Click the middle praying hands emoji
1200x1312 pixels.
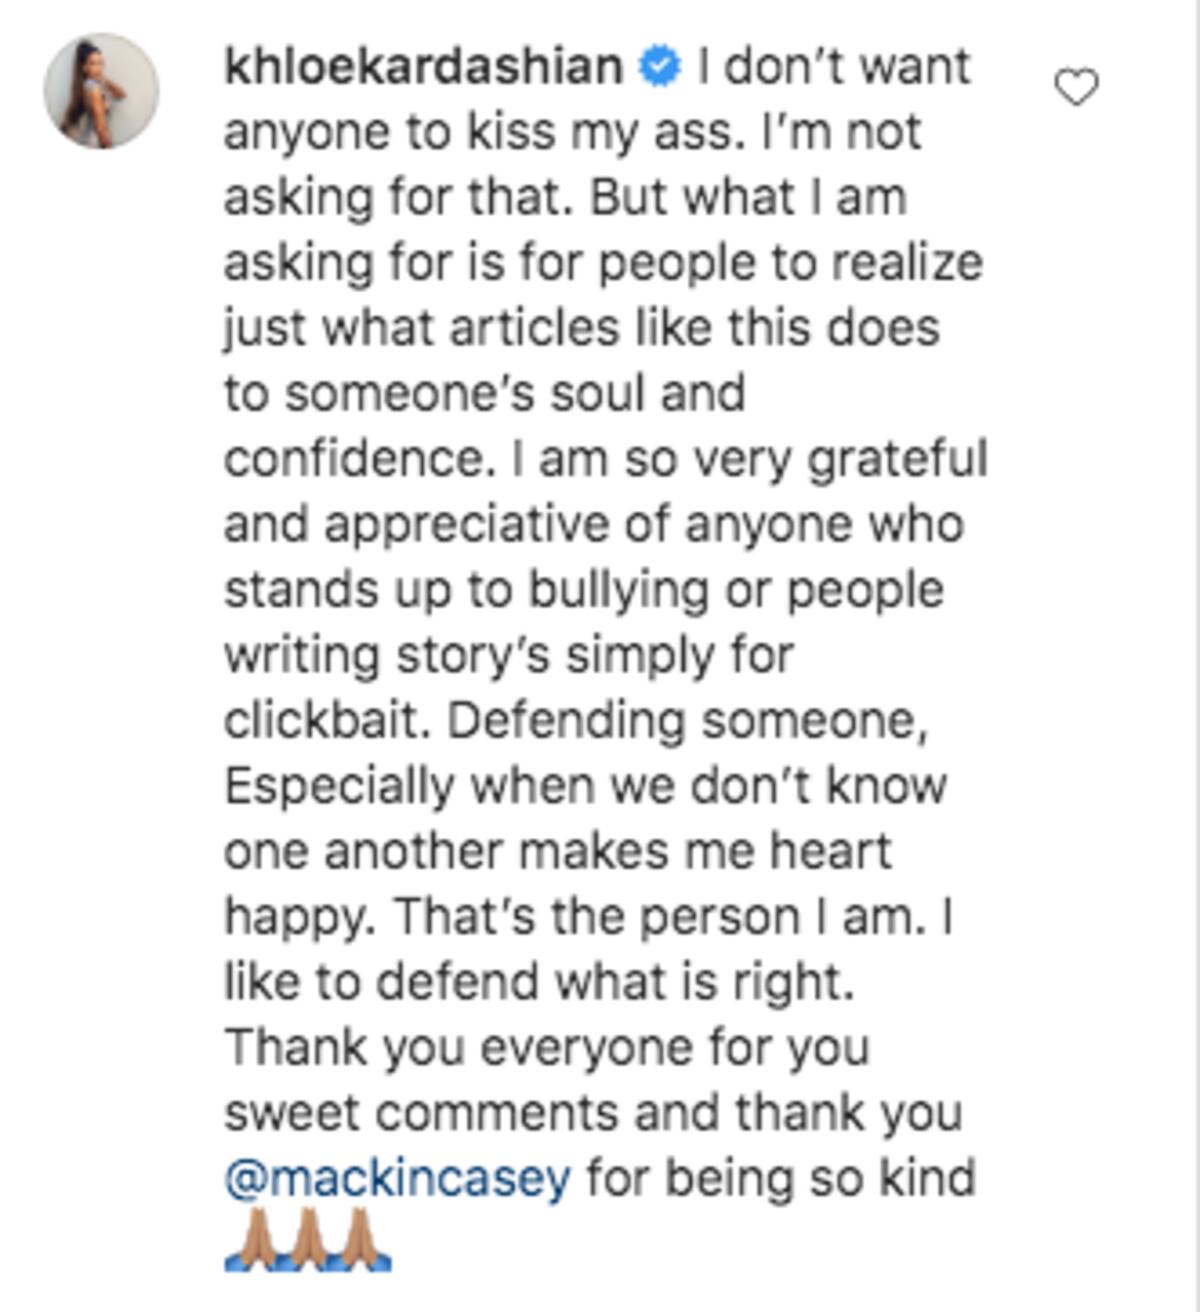308,1241
